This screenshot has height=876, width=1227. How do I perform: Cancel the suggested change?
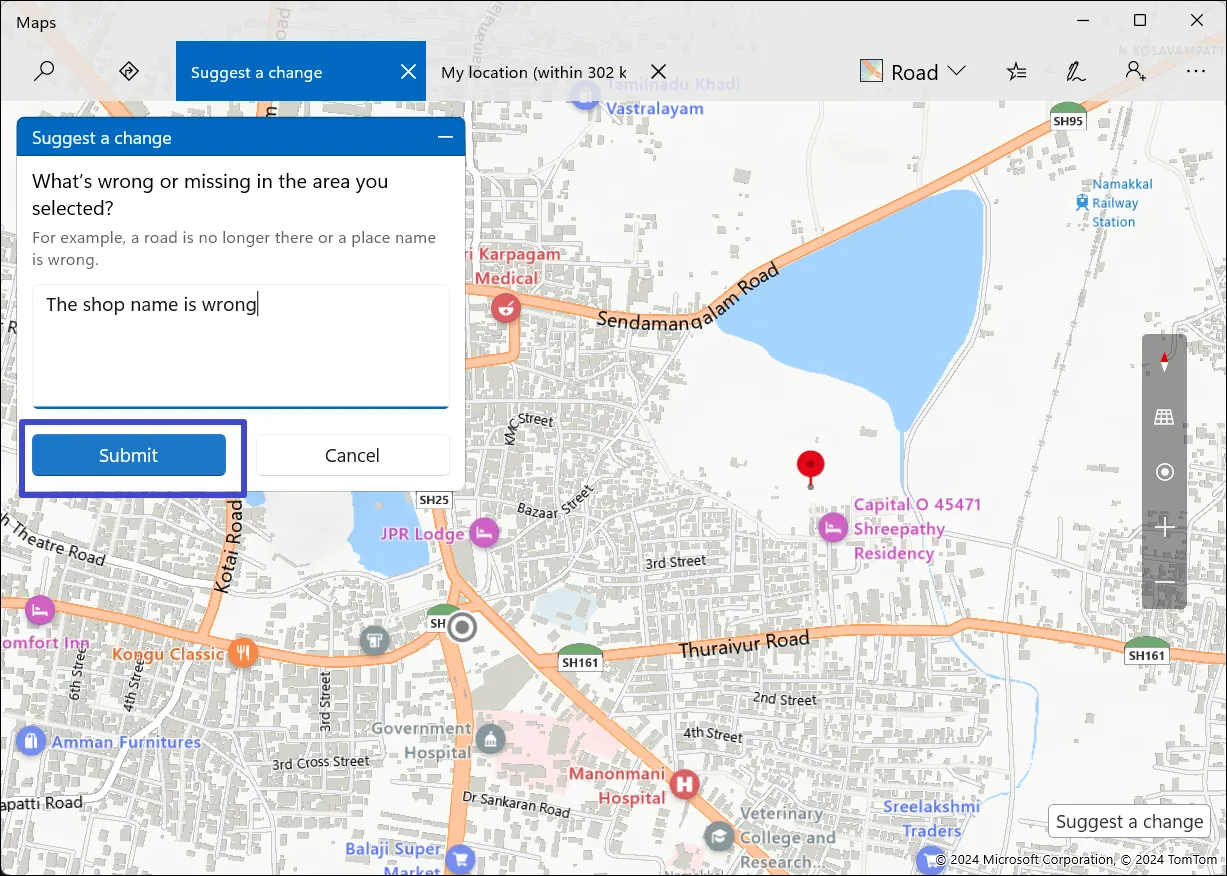352,455
